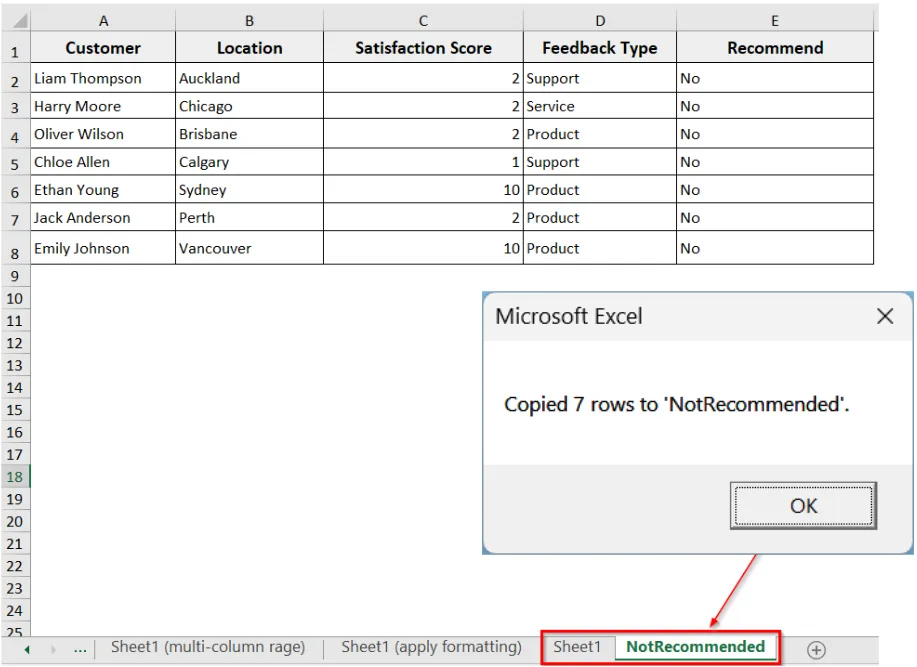Click OK in the Microsoft Excel dialog

coord(803,506)
